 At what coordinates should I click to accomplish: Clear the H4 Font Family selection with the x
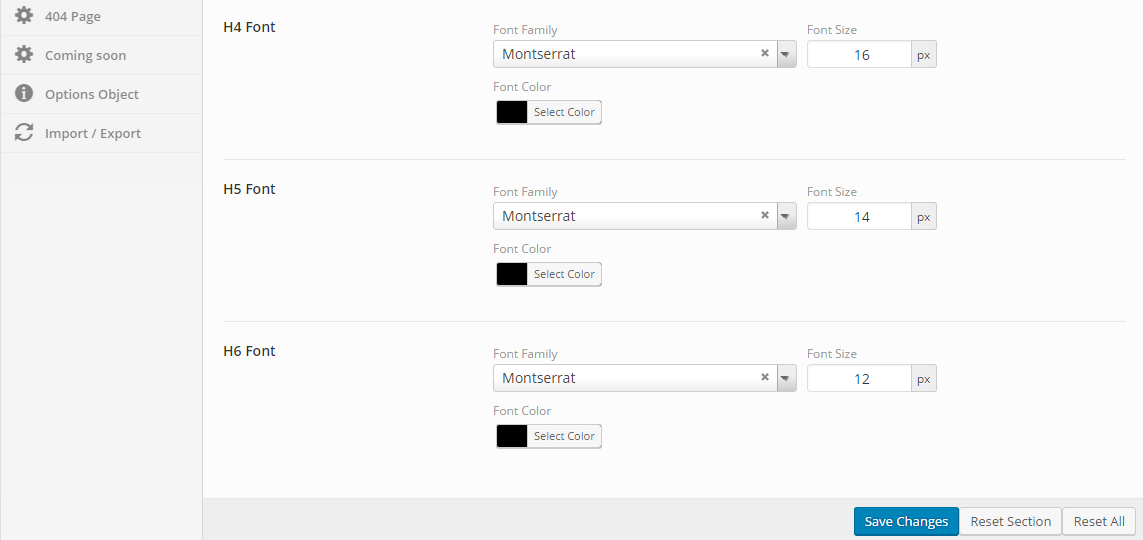coord(765,53)
